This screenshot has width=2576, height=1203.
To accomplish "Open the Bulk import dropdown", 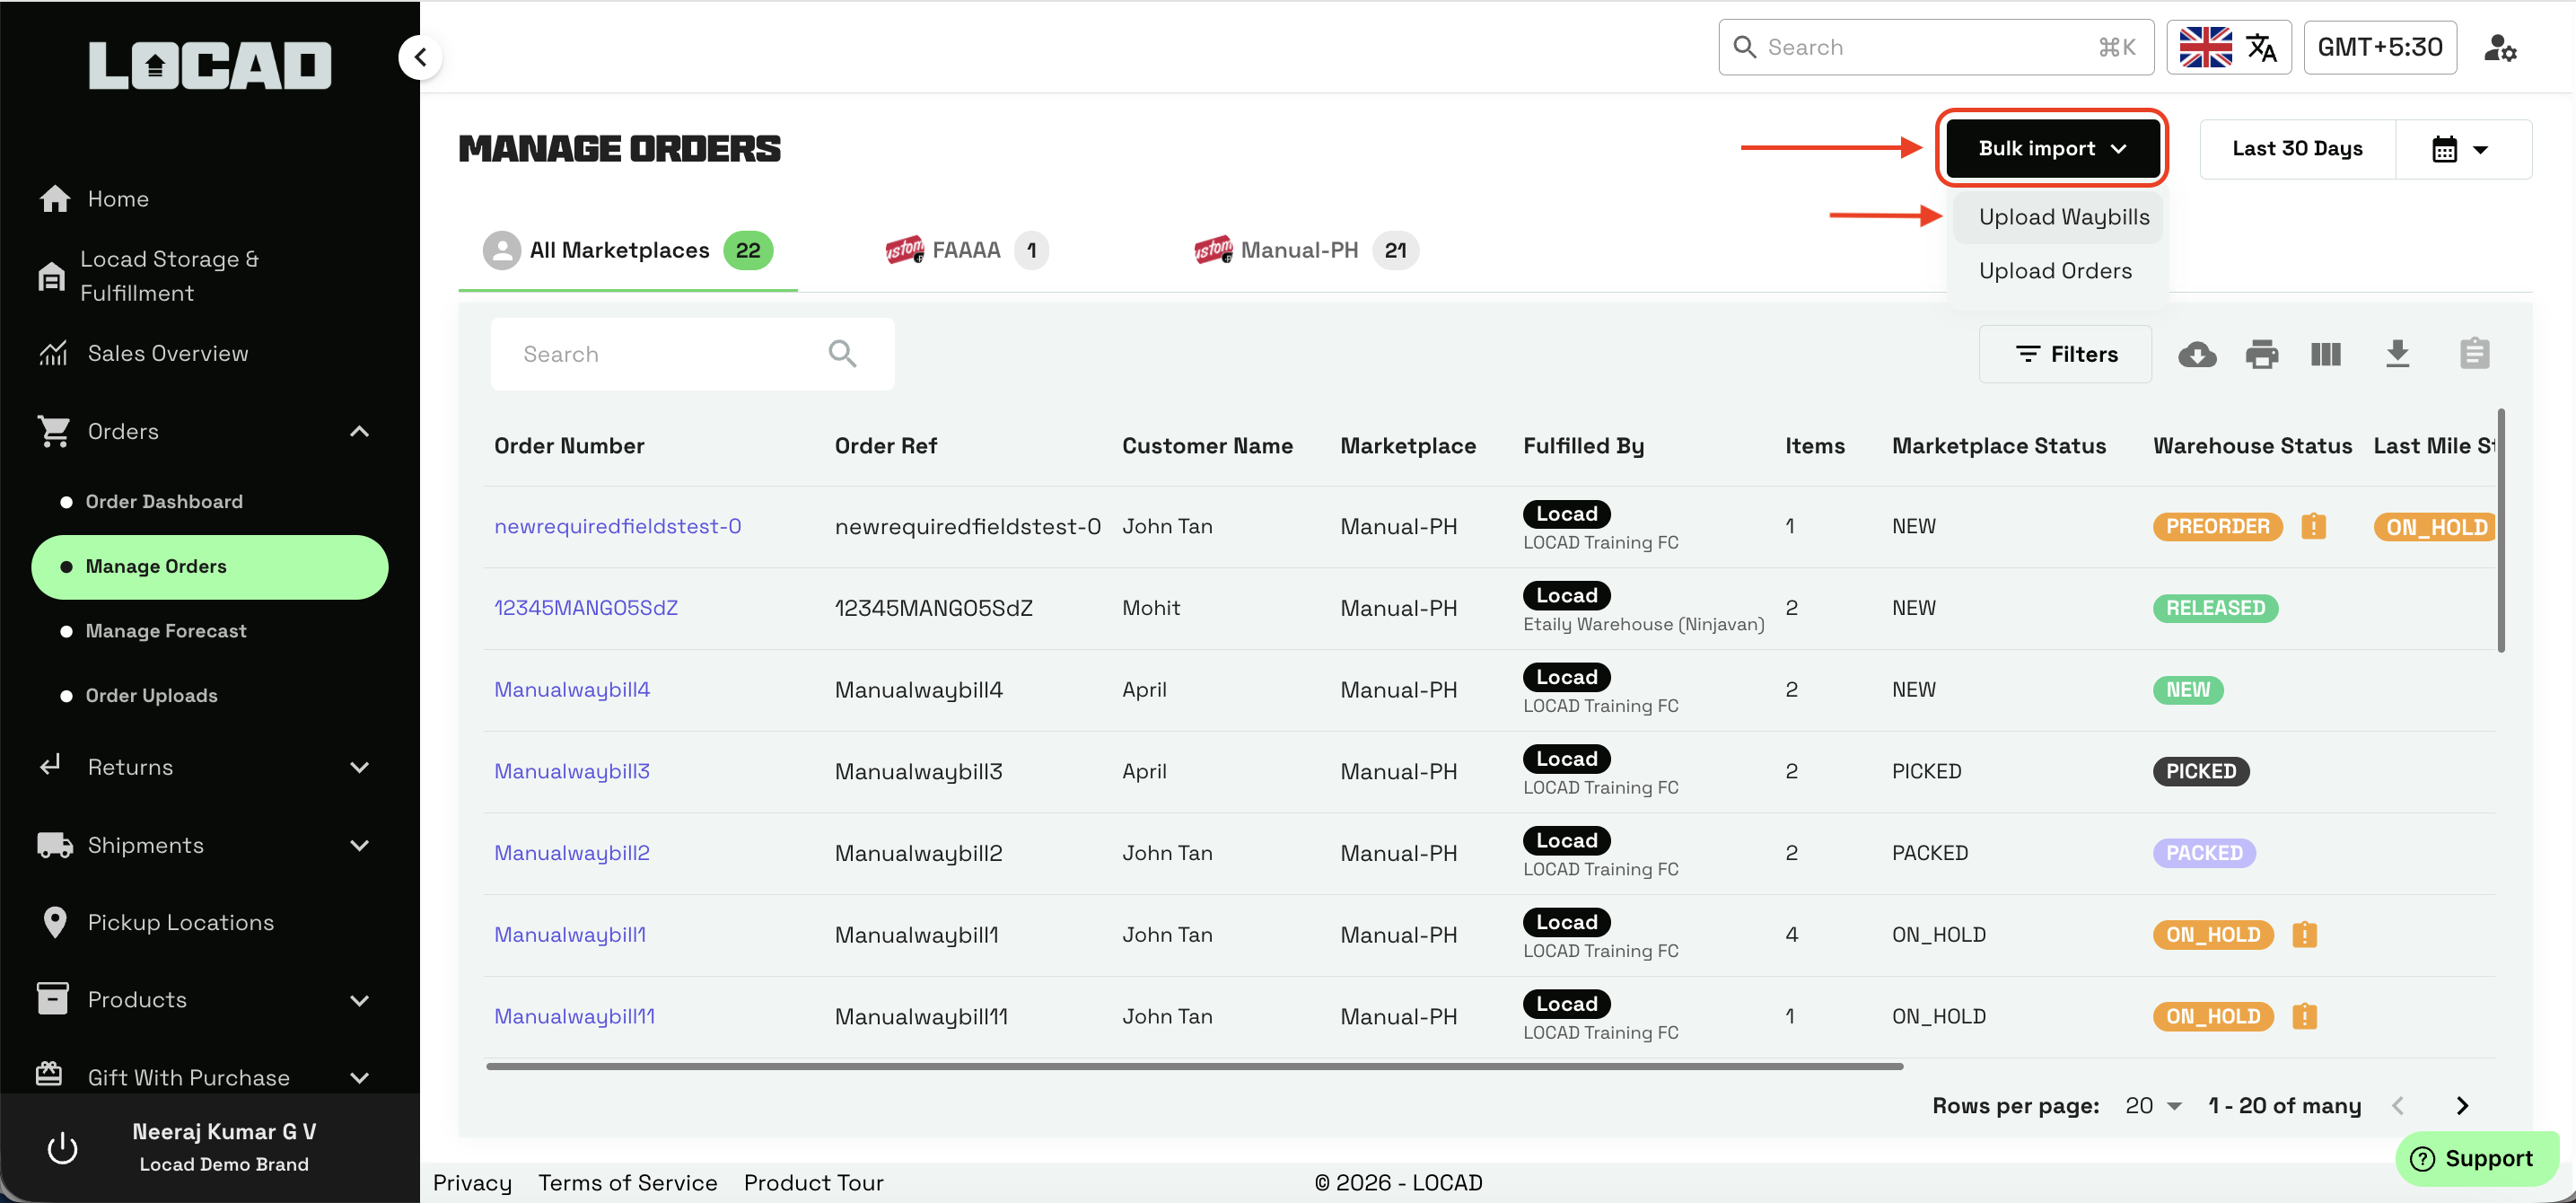I will point(2051,148).
